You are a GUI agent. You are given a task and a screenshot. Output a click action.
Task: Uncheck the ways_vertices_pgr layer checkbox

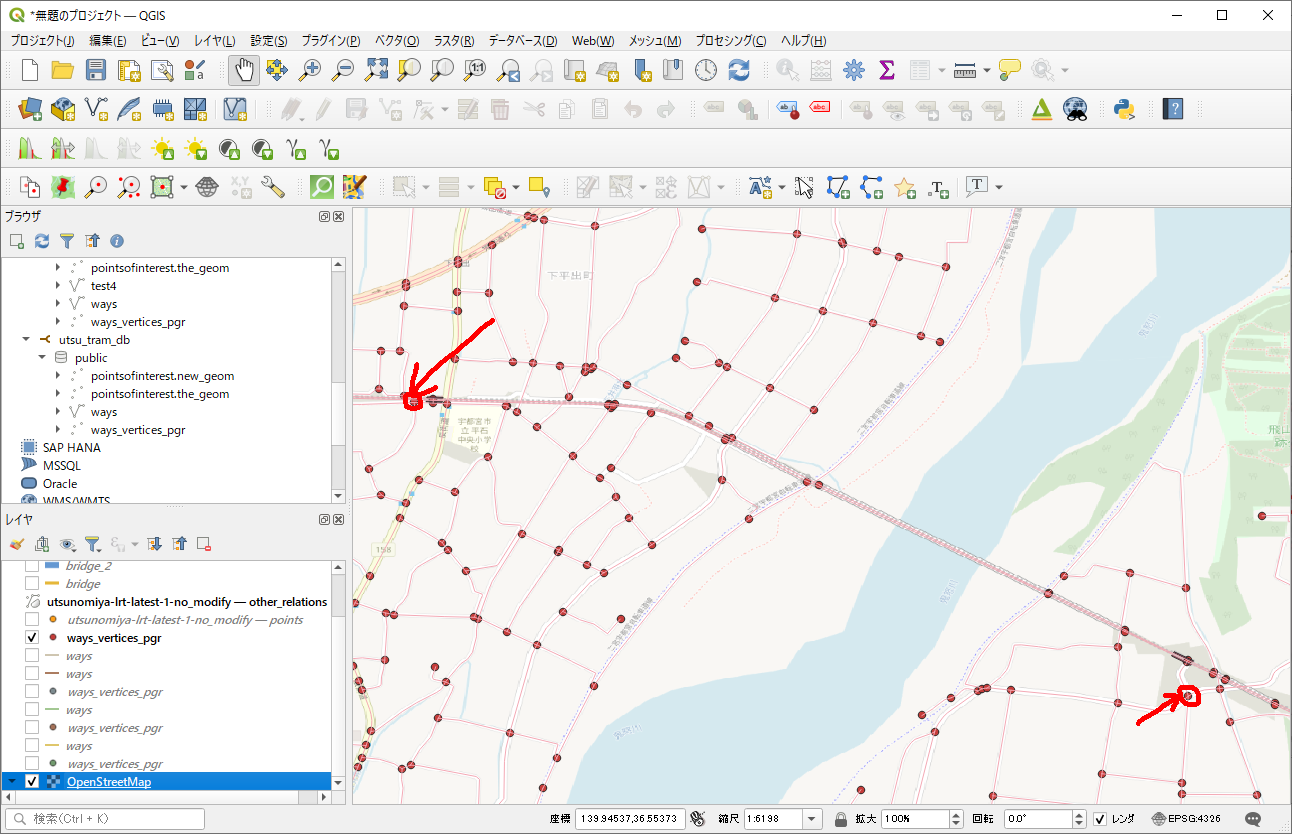(32, 638)
